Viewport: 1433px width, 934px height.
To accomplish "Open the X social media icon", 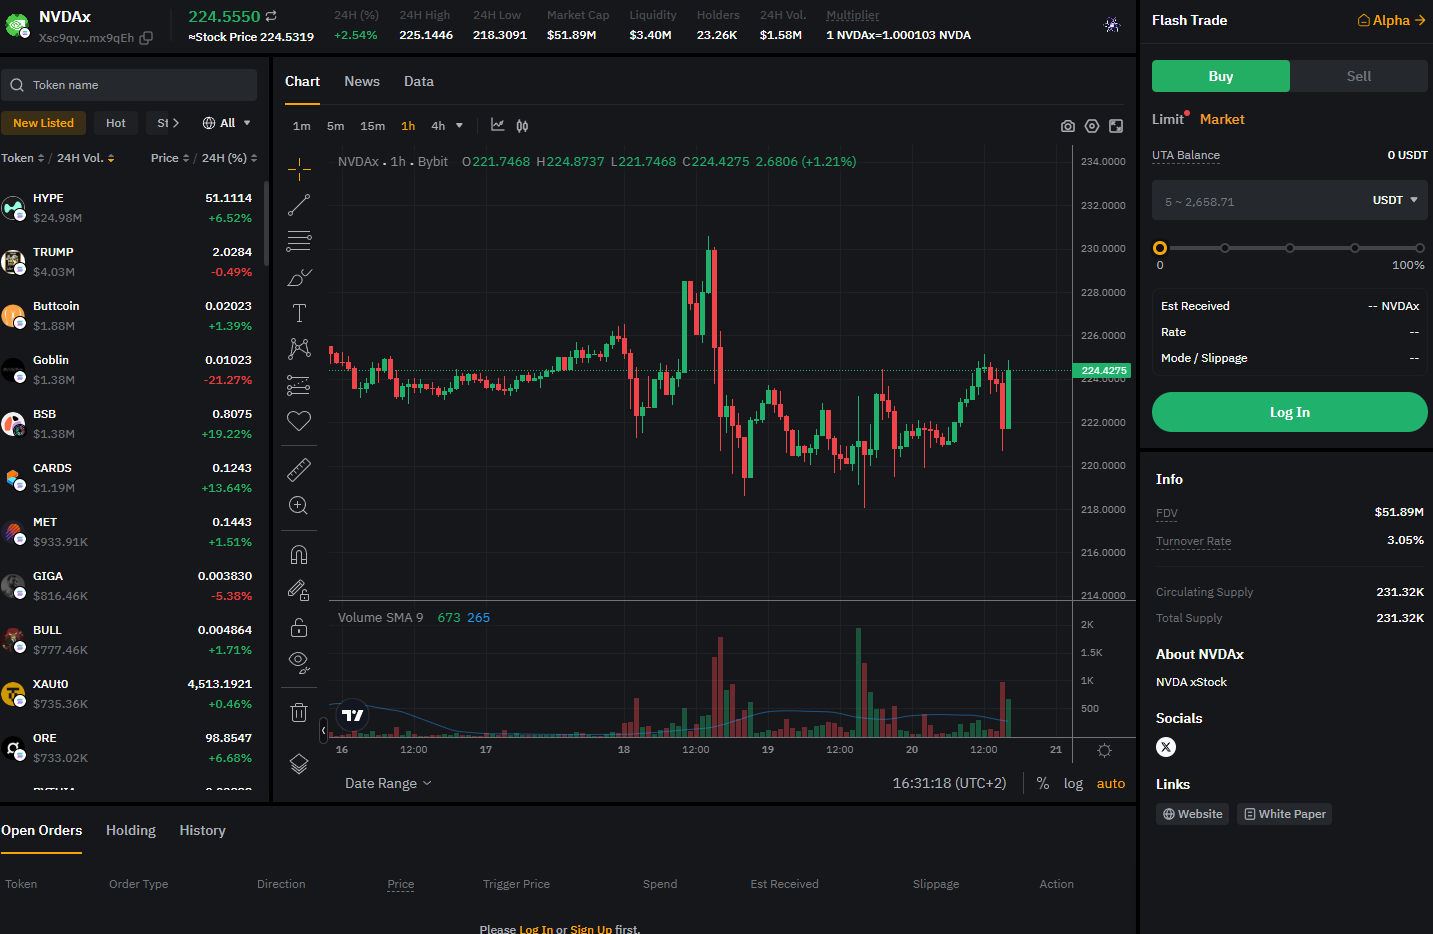I will click(1166, 747).
